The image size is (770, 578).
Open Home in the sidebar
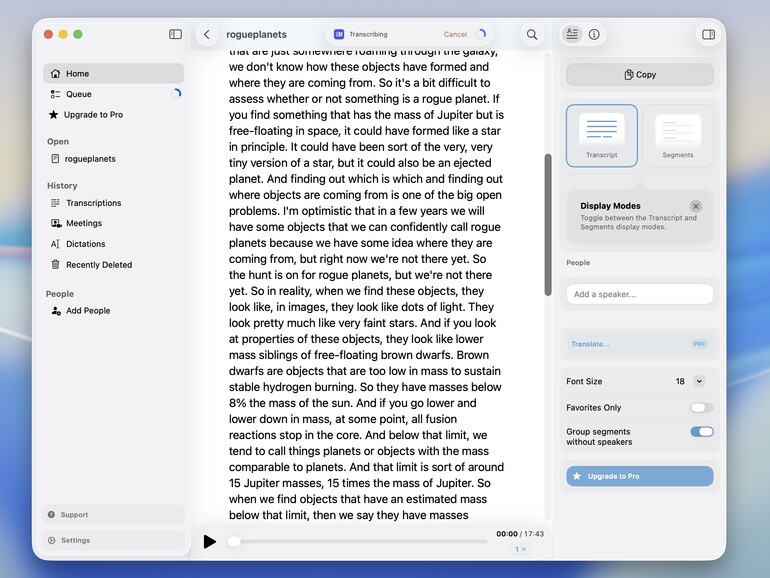click(113, 73)
